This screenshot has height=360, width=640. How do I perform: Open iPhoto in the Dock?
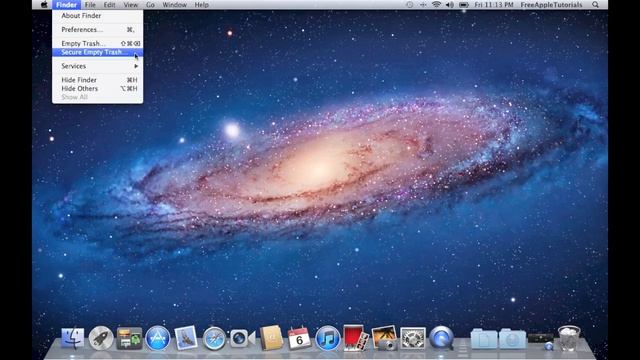pyautogui.click(x=384, y=338)
